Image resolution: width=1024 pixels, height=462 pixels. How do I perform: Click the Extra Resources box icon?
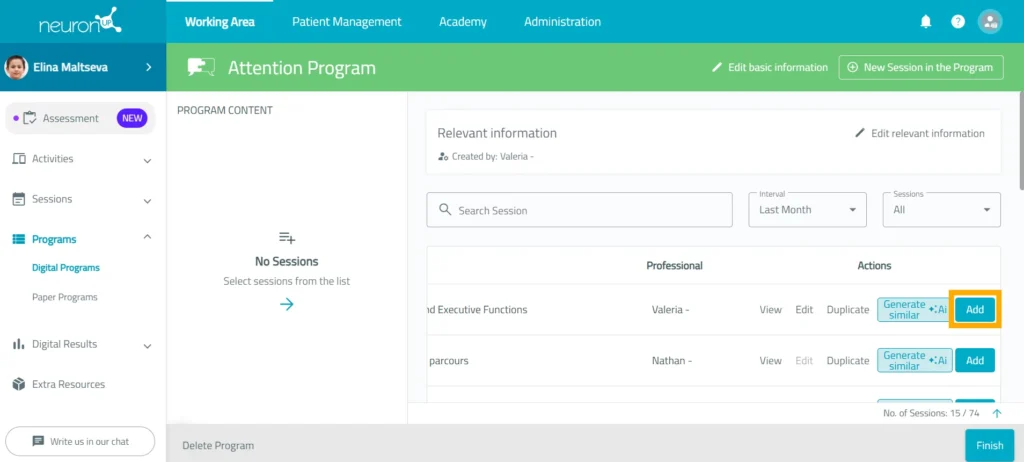[19, 384]
